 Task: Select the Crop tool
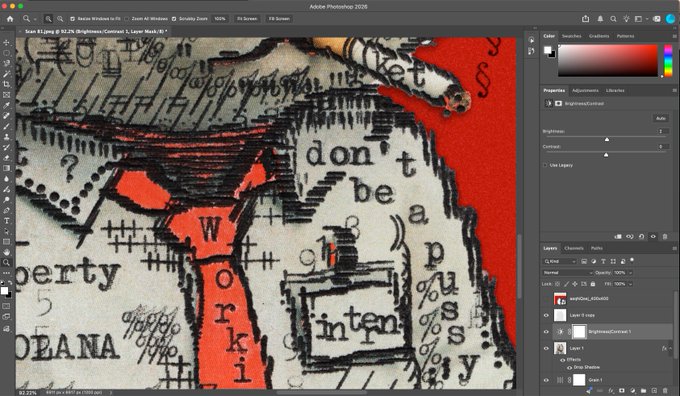coord(7,84)
